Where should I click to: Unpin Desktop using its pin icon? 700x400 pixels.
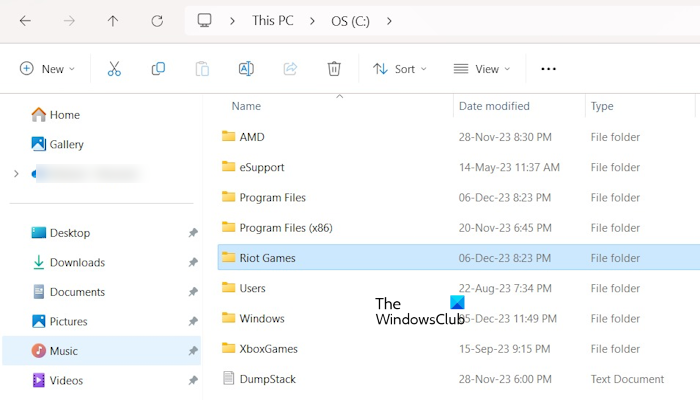[193, 233]
